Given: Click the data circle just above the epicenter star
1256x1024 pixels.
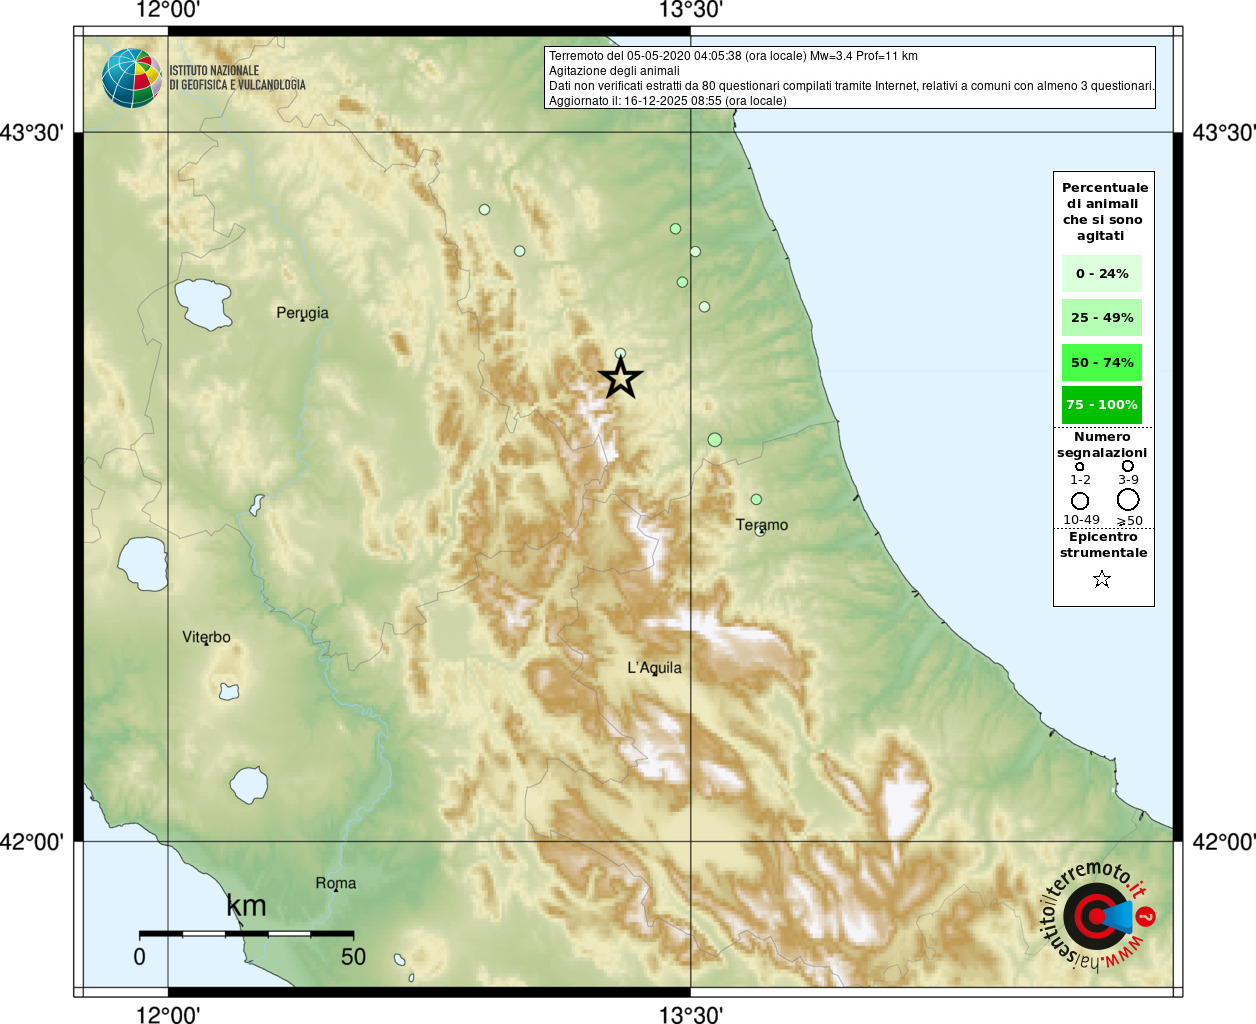Looking at the screenshot, I should (620, 353).
